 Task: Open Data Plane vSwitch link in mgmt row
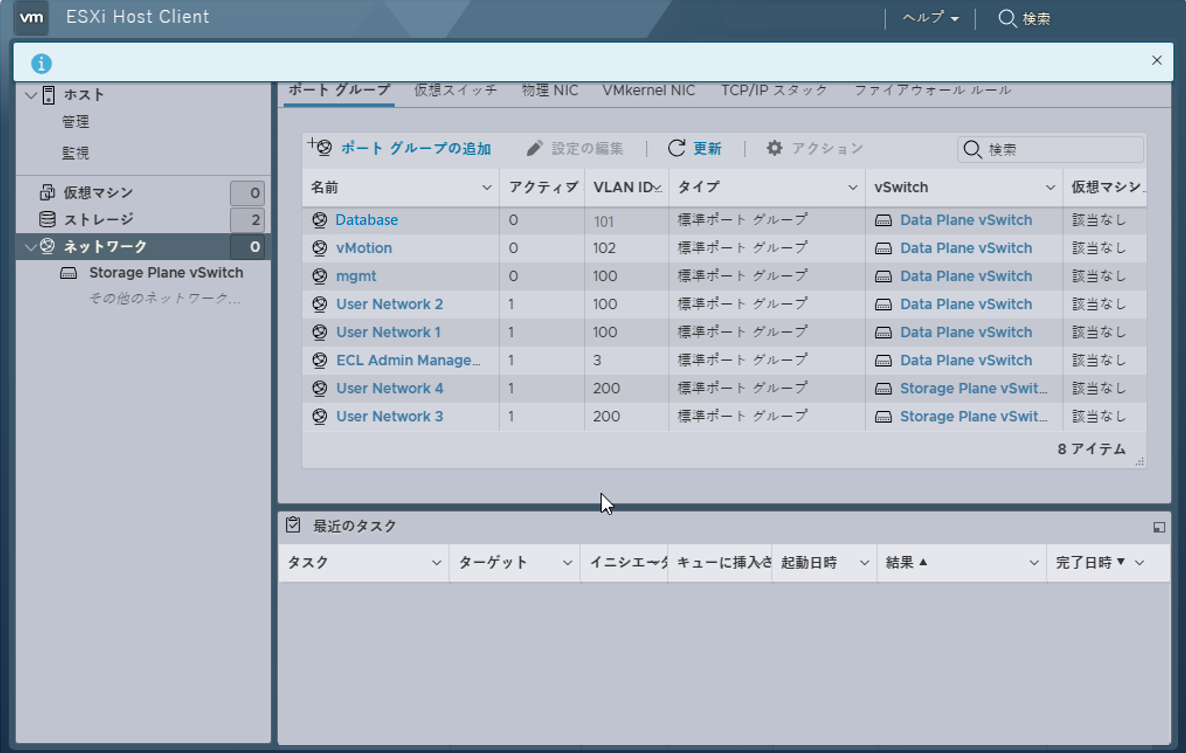click(966, 276)
